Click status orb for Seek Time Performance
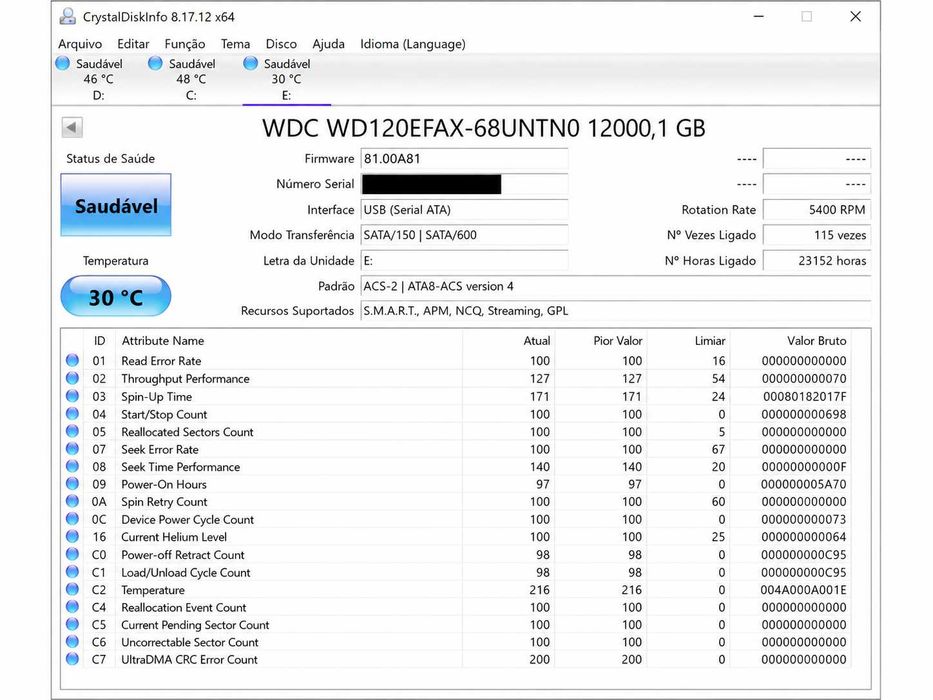The width and height of the screenshot is (933, 700). pos(73,466)
